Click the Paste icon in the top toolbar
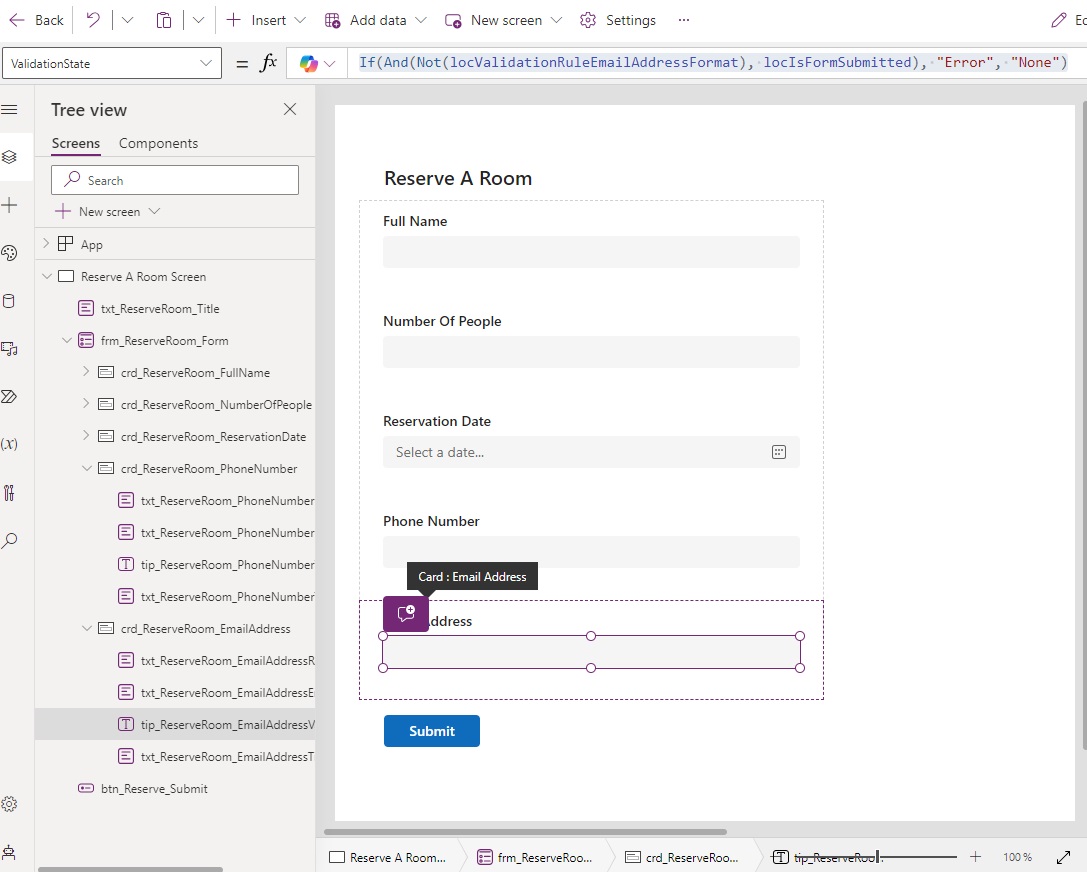Image resolution: width=1087 pixels, height=872 pixels. [x=163, y=19]
